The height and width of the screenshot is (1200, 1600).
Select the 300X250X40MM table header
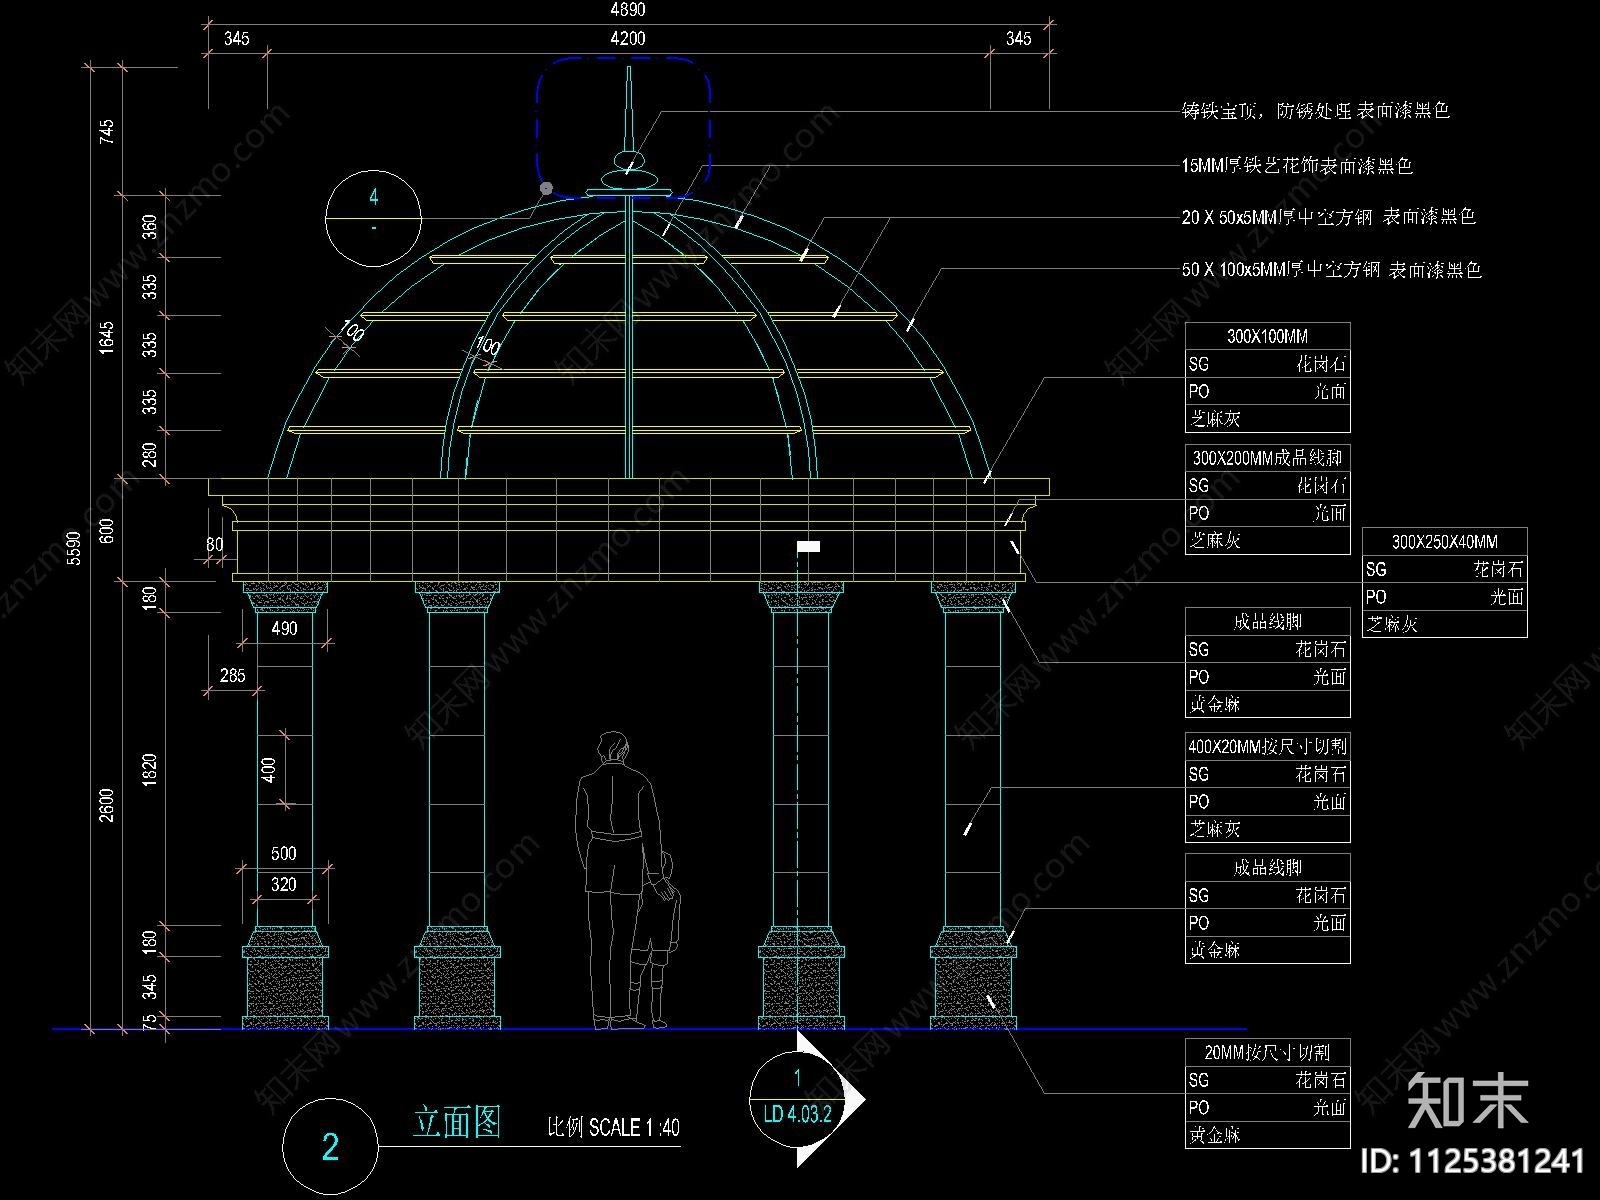tap(1444, 542)
